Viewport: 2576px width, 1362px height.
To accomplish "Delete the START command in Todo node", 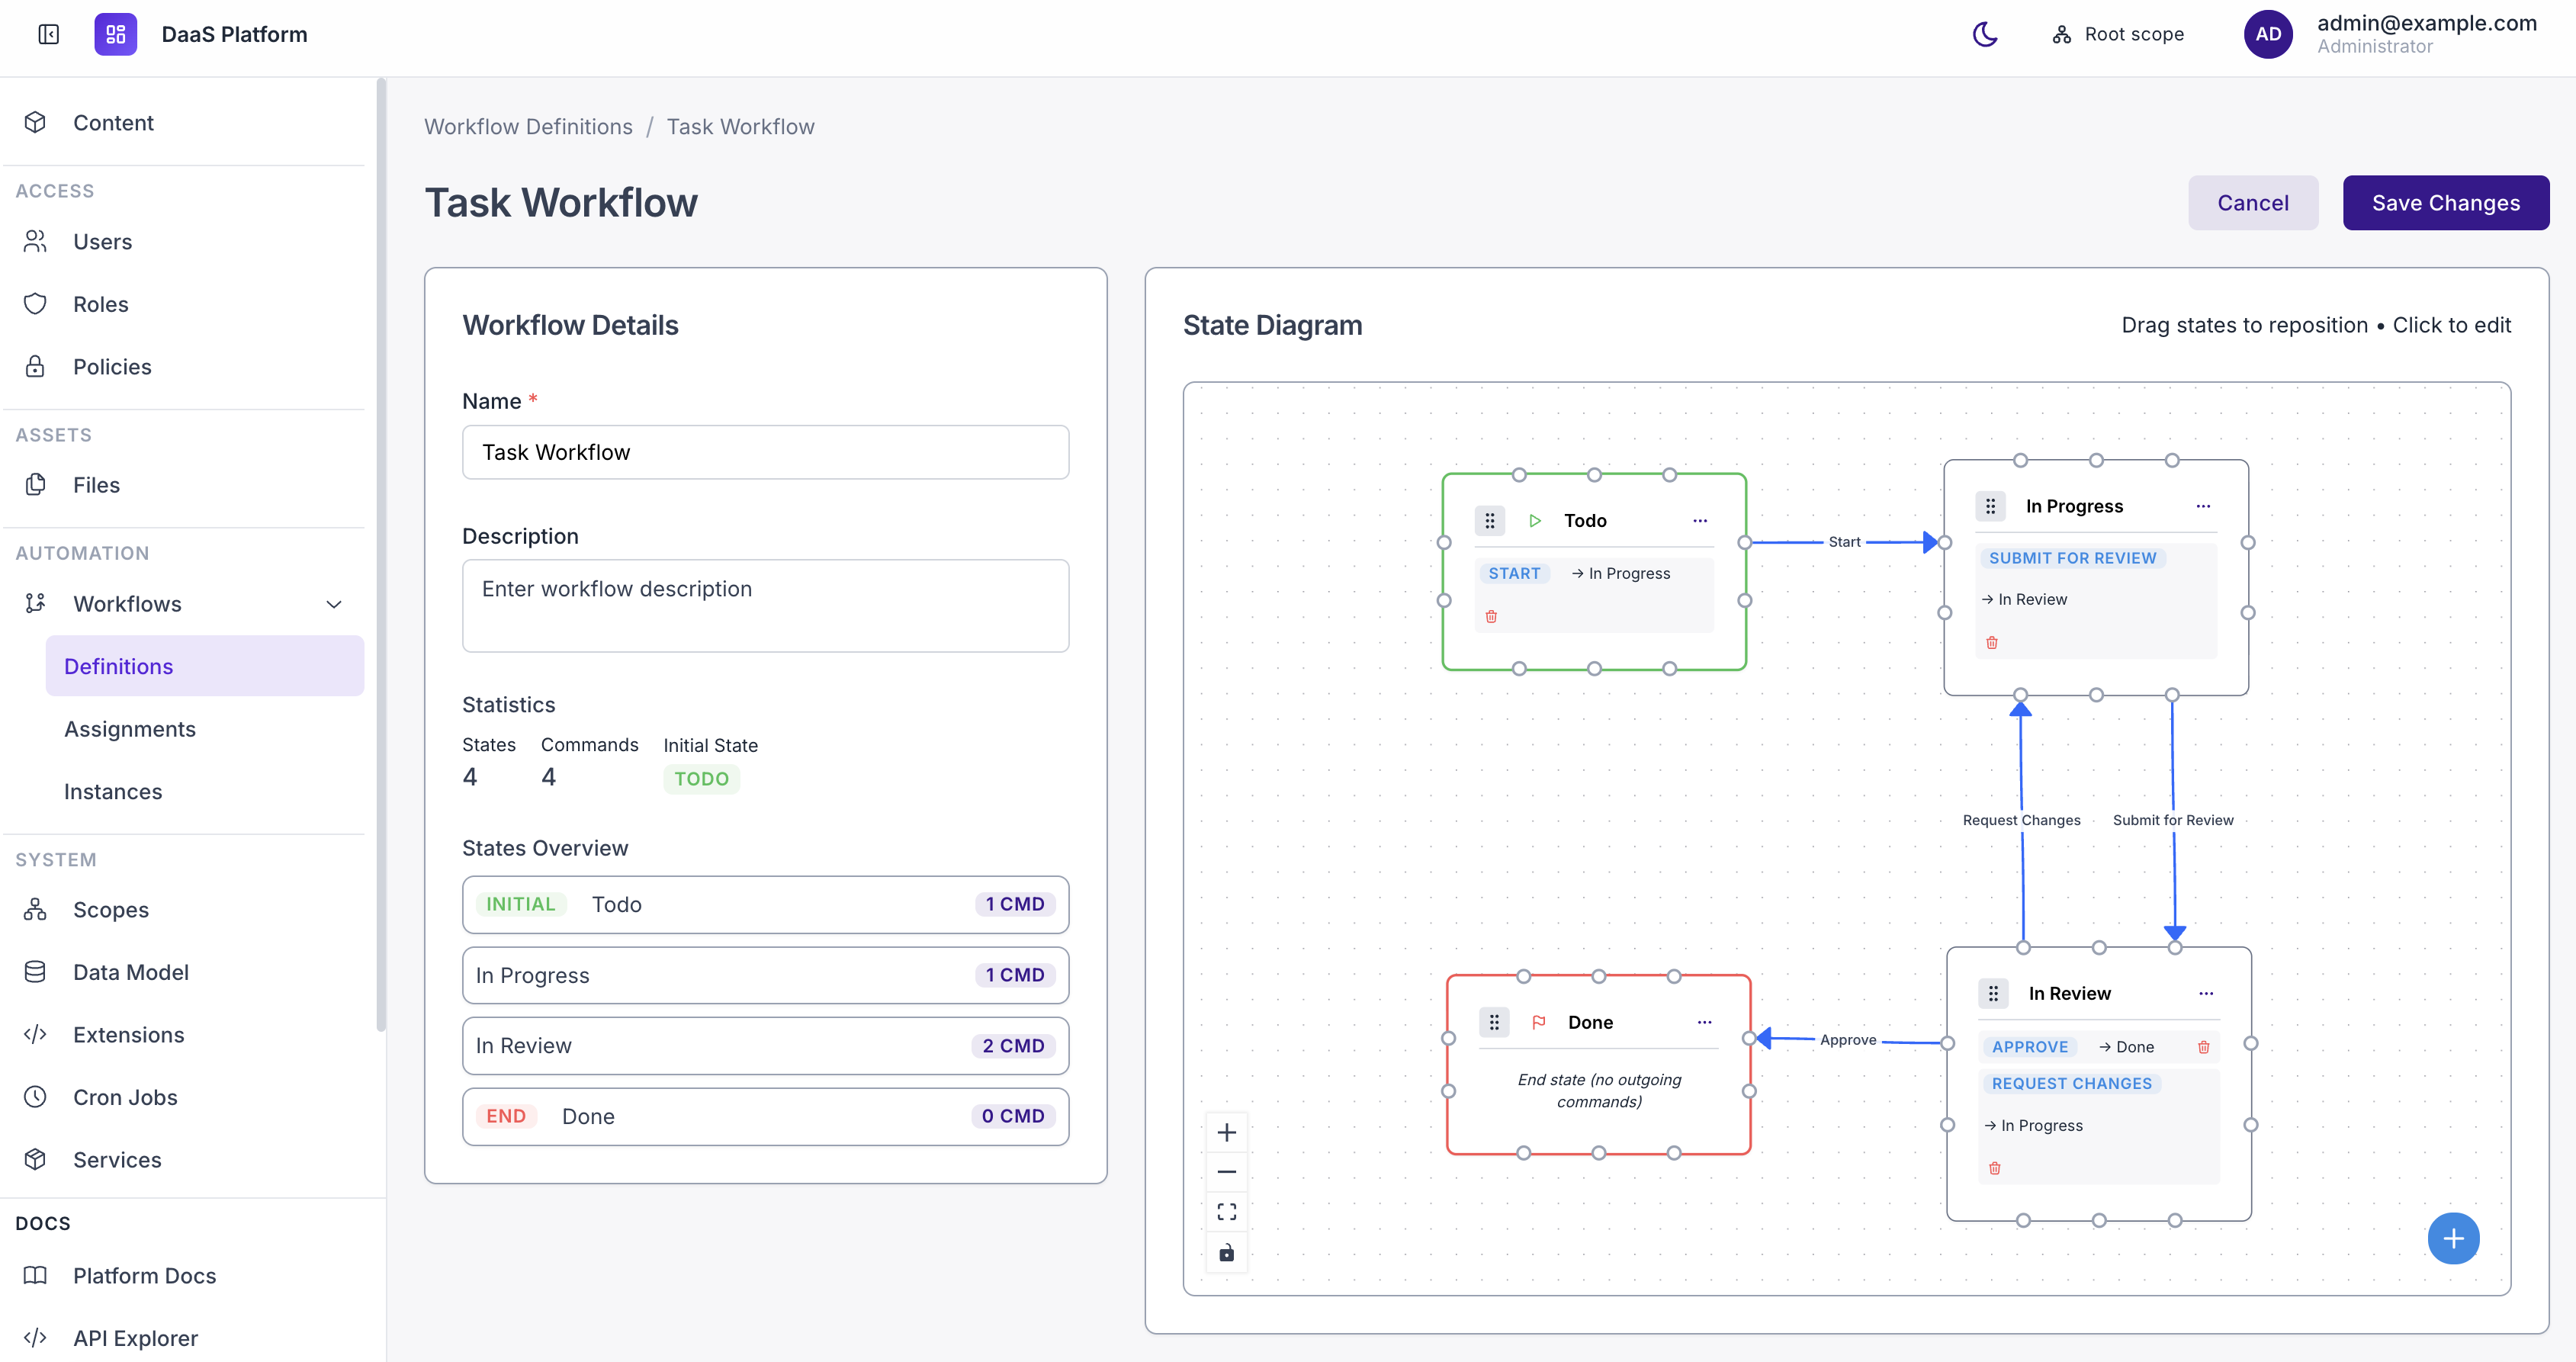I will [x=1491, y=616].
